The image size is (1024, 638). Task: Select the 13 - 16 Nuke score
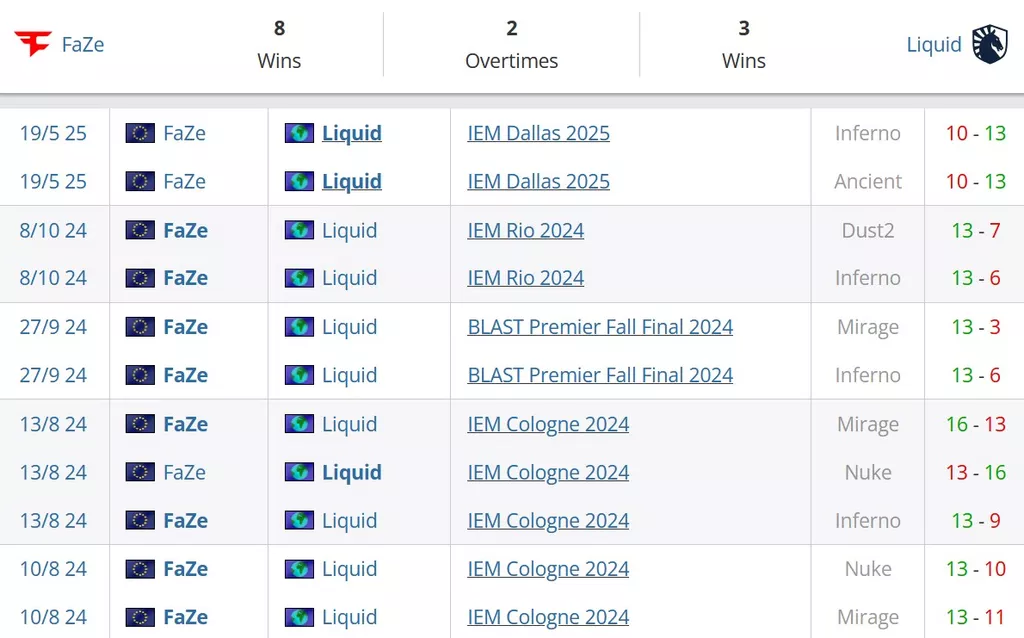pos(976,472)
